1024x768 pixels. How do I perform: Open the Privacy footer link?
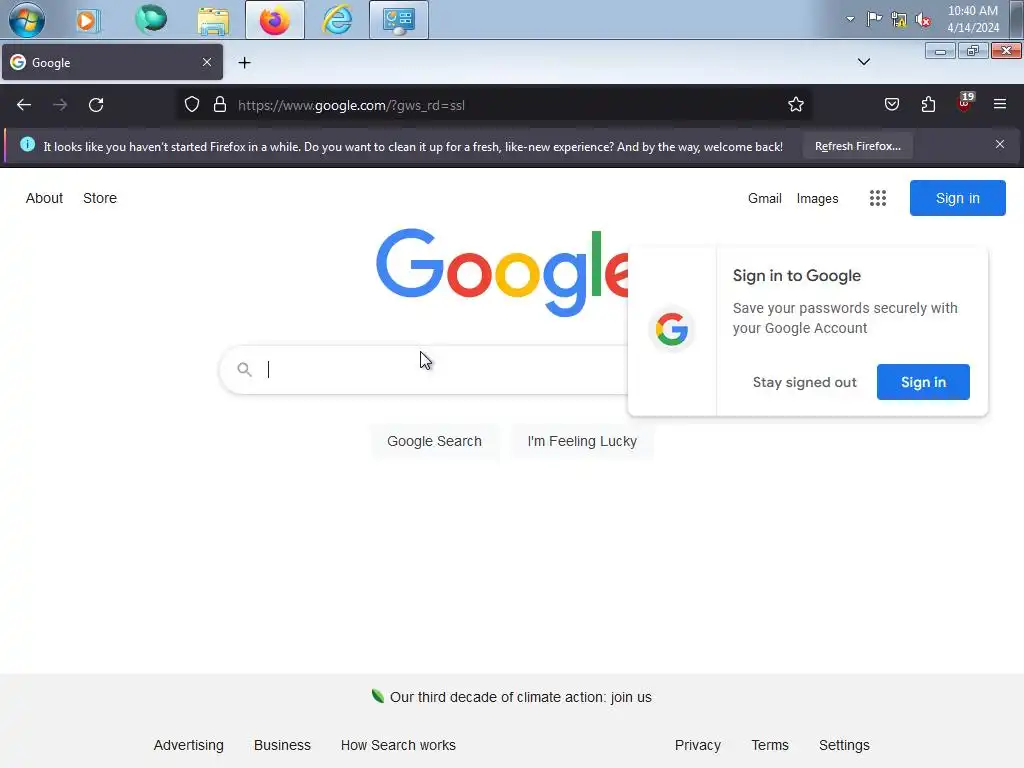(x=697, y=745)
